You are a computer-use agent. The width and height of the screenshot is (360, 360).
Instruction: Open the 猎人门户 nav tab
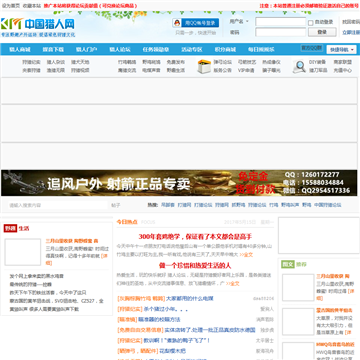[86, 49]
